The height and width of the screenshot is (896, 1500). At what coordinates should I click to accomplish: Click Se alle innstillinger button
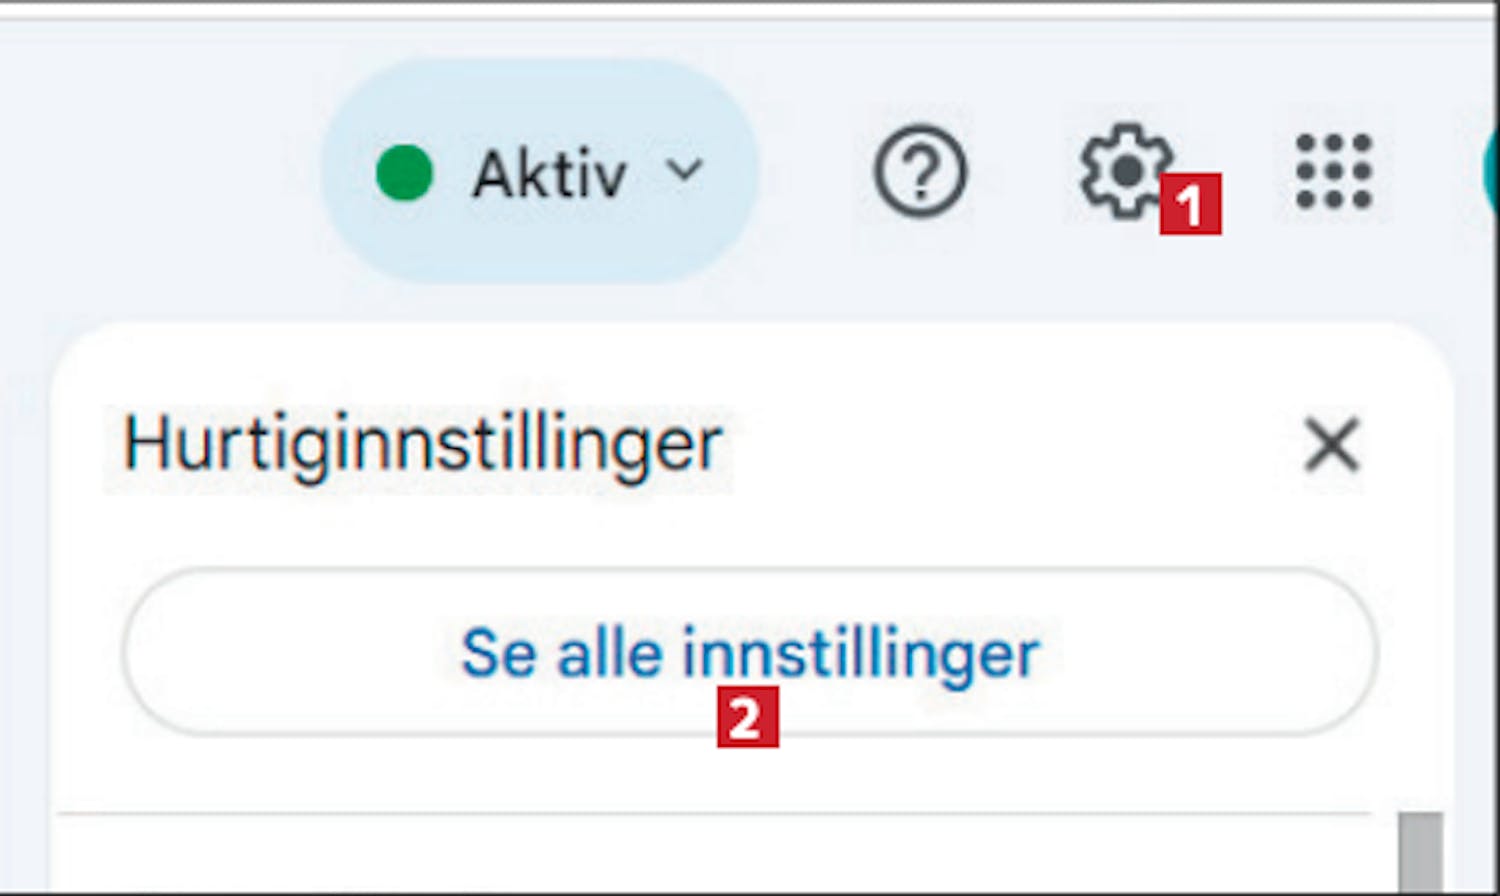750,652
